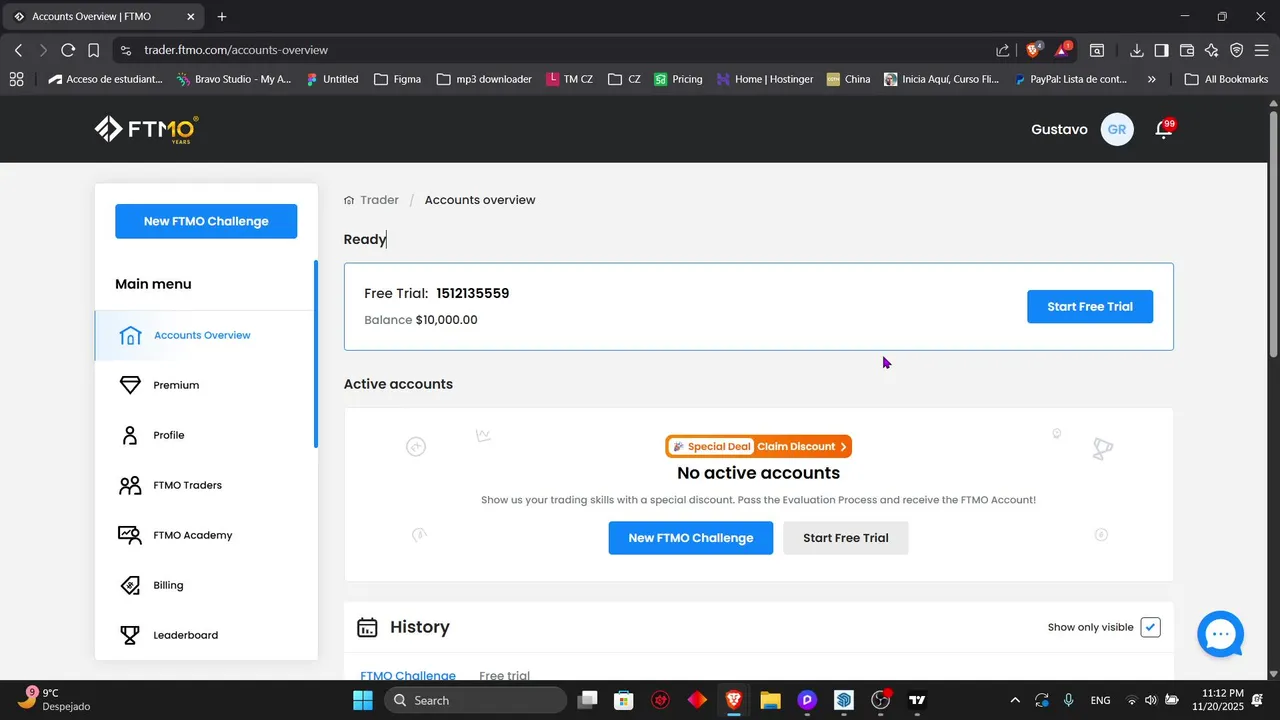Click Brave Shields lion icon
This screenshot has height=720, width=1280.
click(x=1033, y=50)
